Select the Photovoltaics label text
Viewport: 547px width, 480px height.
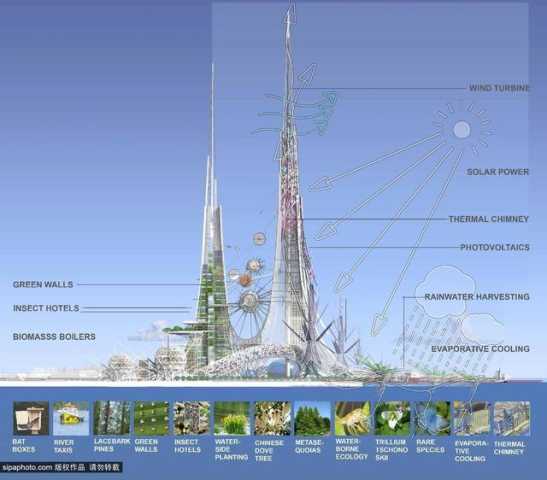tap(495, 247)
